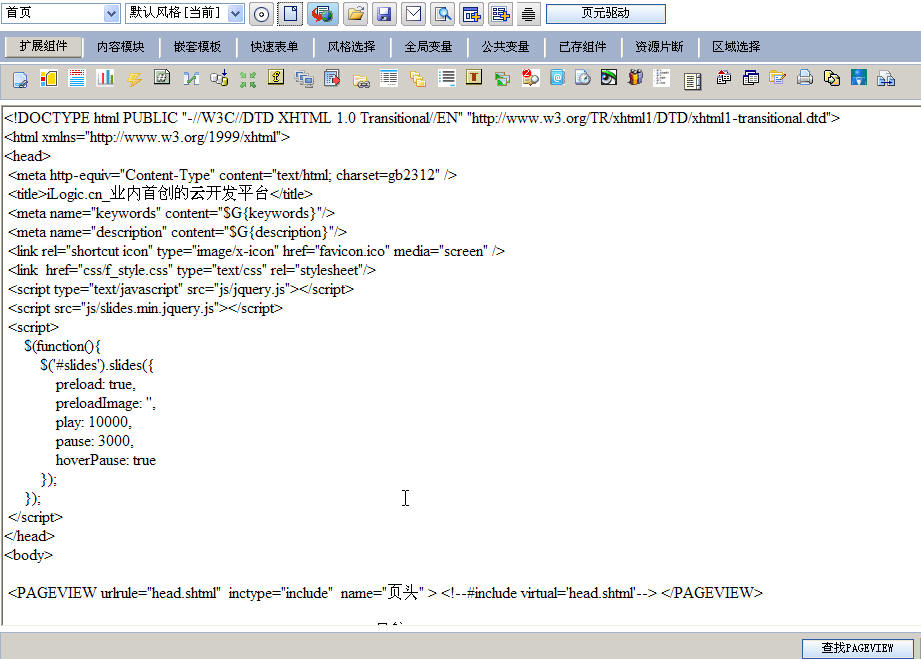Click the bar chart component icon
This screenshot has width=921, height=659.
click(x=105, y=78)
